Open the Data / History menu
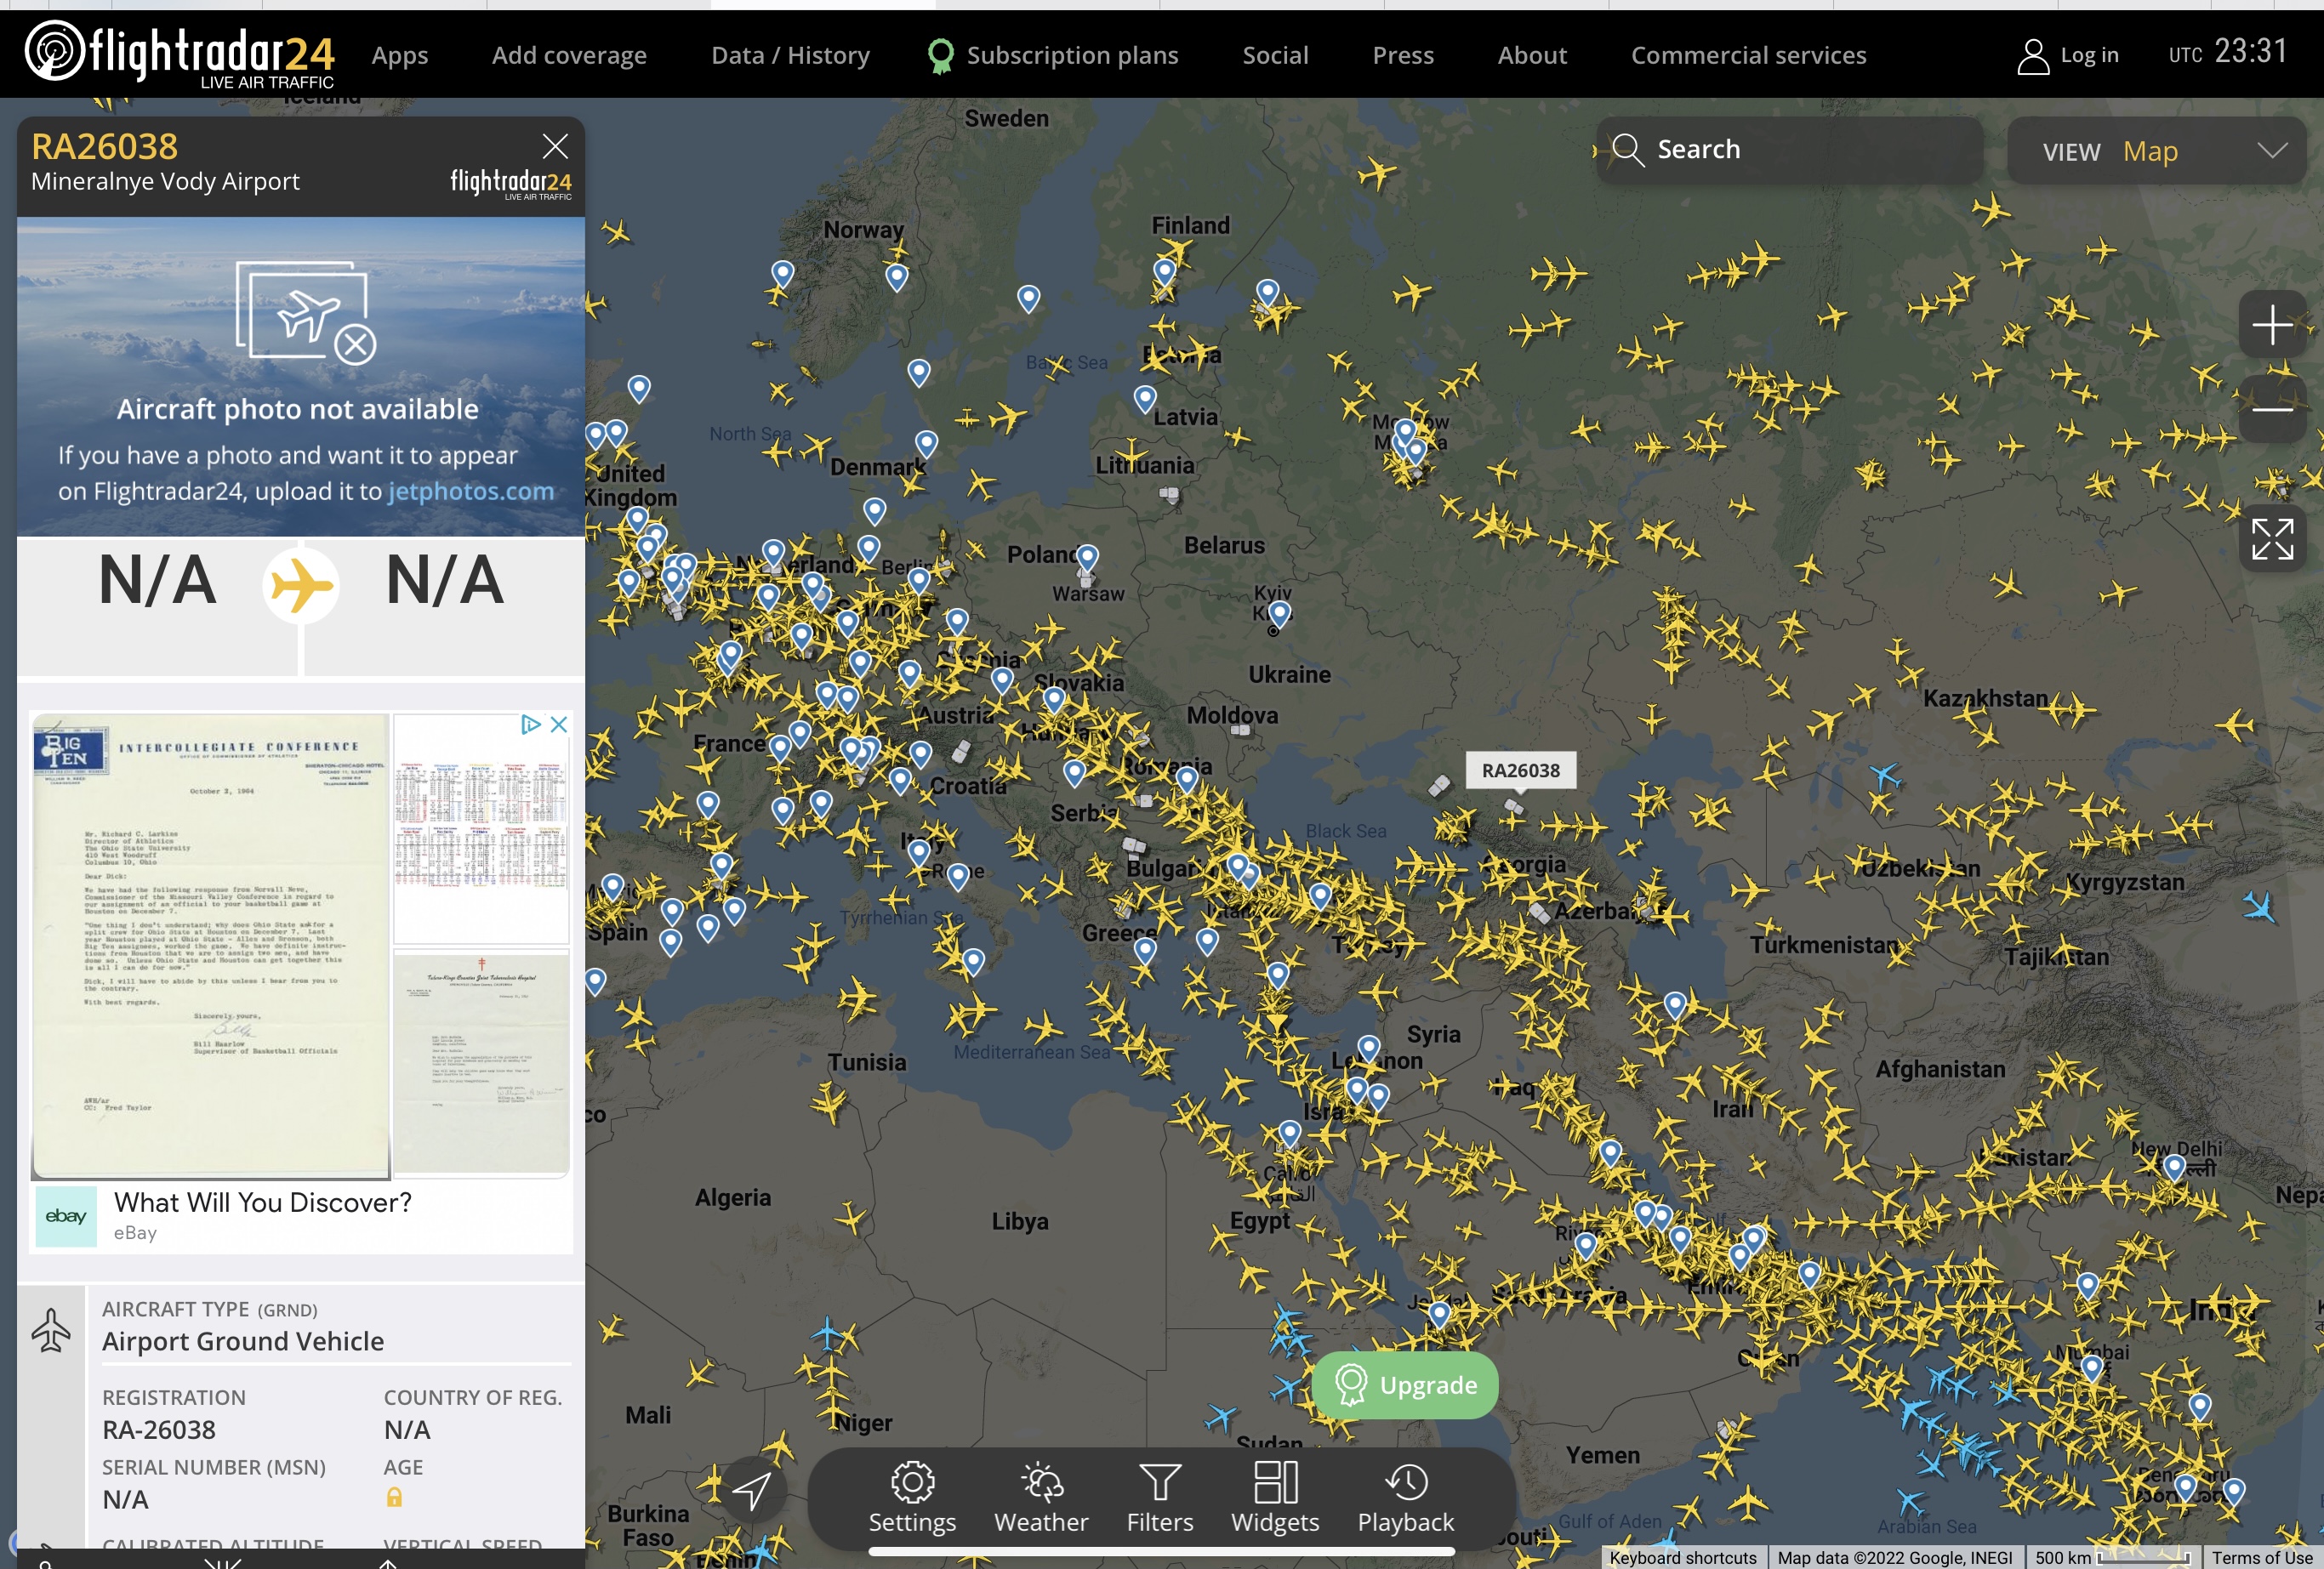Screen dimensions: 2324x1569 [x=790, y=55]
